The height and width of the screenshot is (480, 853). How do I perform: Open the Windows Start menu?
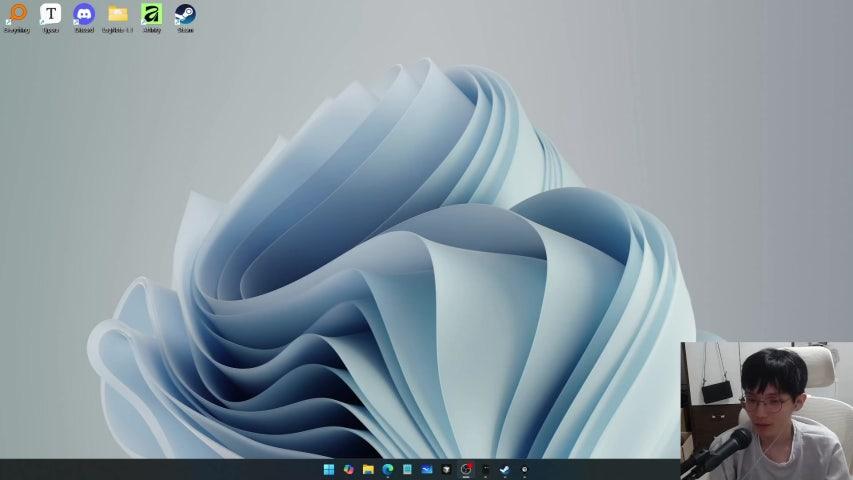(329, 469)
